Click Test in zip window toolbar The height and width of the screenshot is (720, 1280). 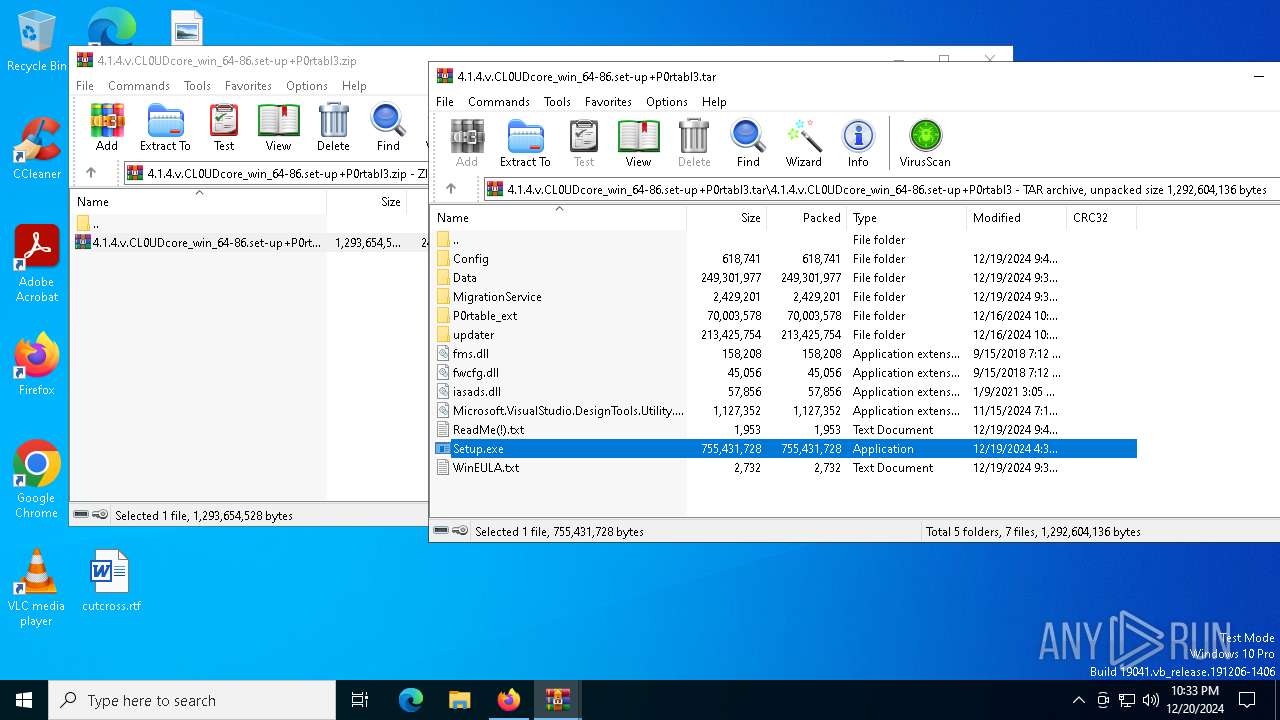[224, 127]
